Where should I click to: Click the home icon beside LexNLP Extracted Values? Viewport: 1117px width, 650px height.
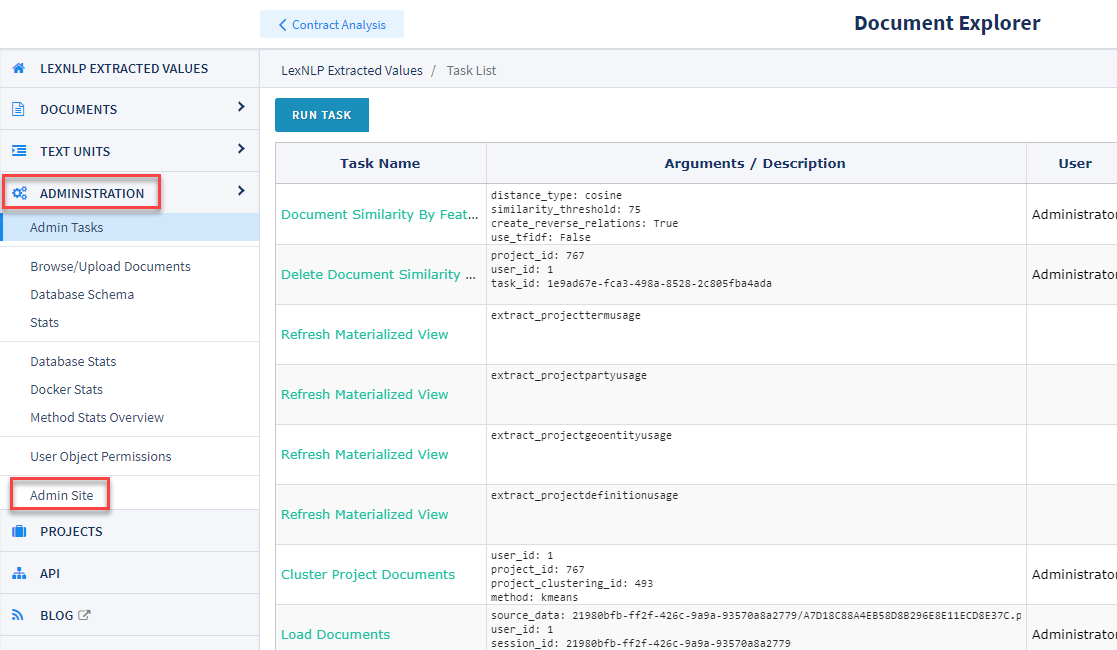pos(19,68)
